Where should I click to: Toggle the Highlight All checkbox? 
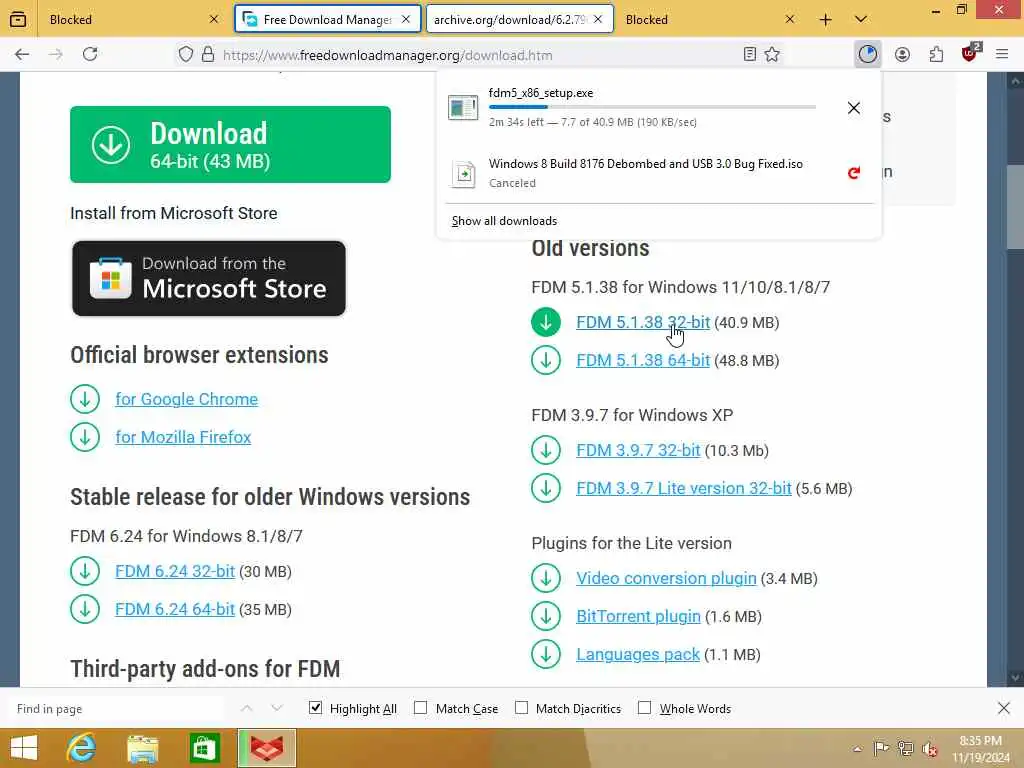[x=315, y=708]
